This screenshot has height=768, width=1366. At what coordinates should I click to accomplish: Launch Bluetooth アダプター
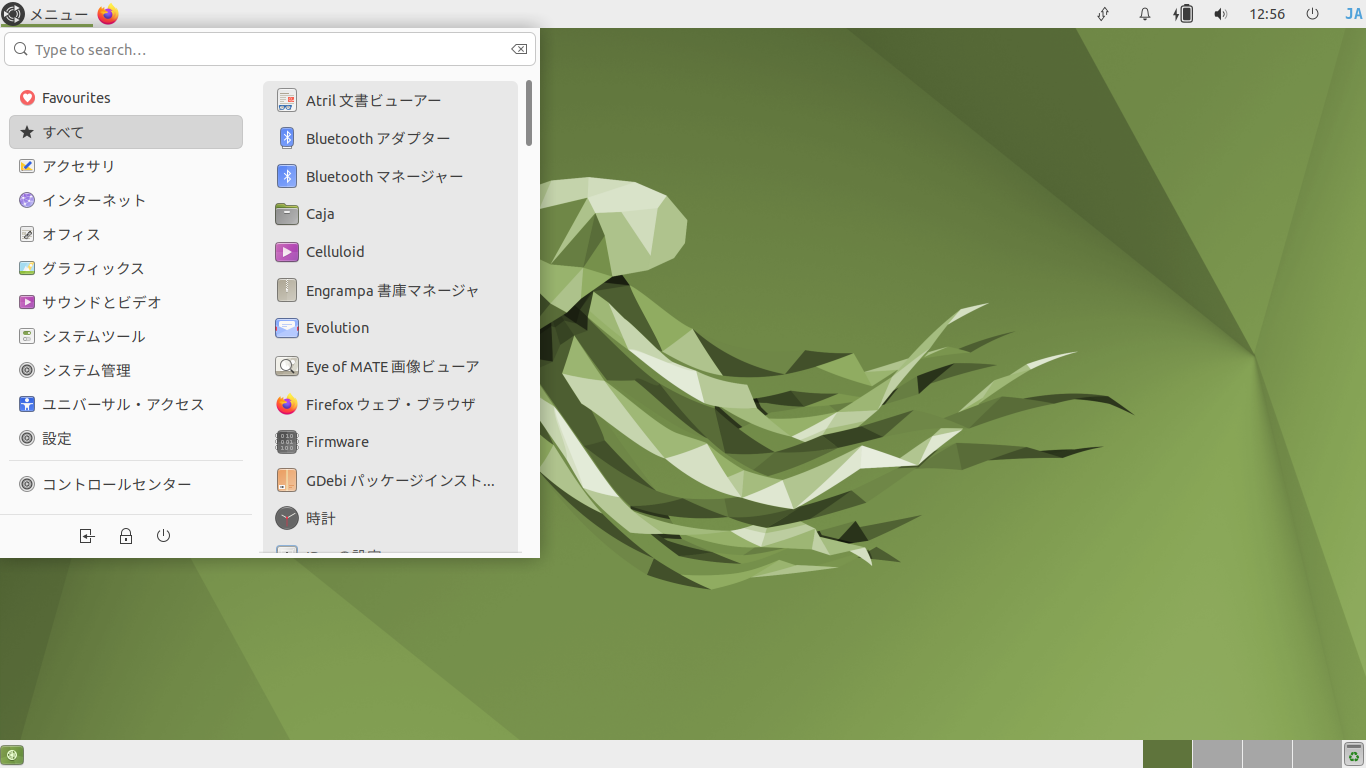click(x=390, y=138)
